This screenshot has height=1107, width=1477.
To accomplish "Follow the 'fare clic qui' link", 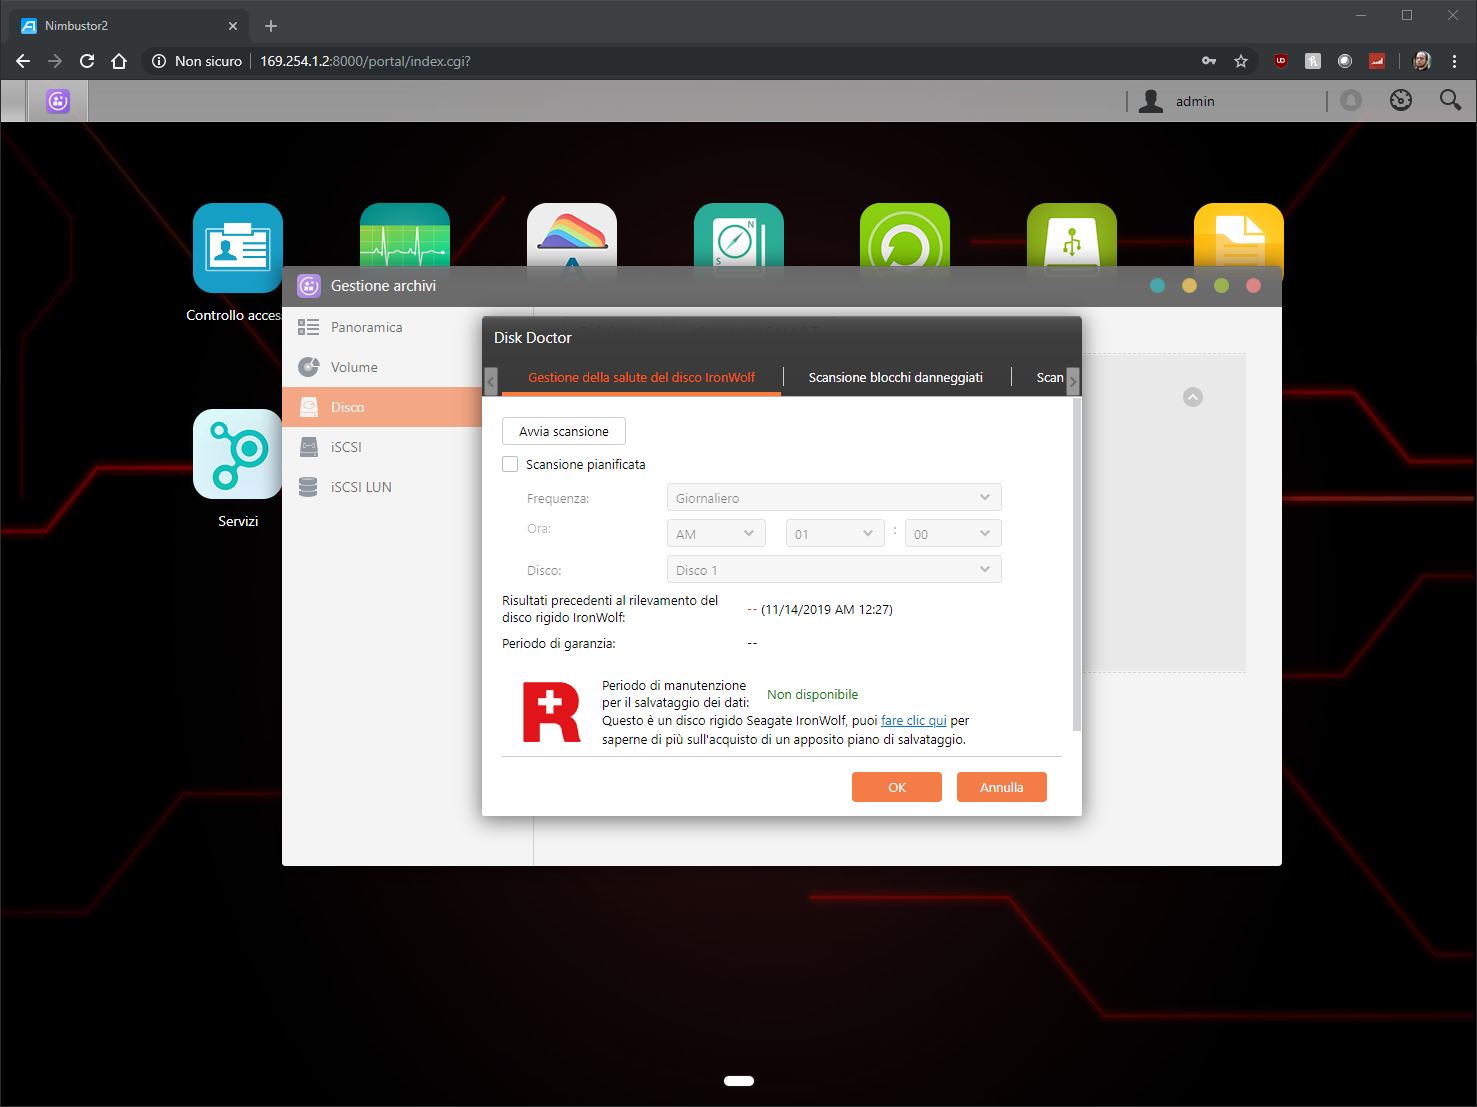I will coord(913,720).
